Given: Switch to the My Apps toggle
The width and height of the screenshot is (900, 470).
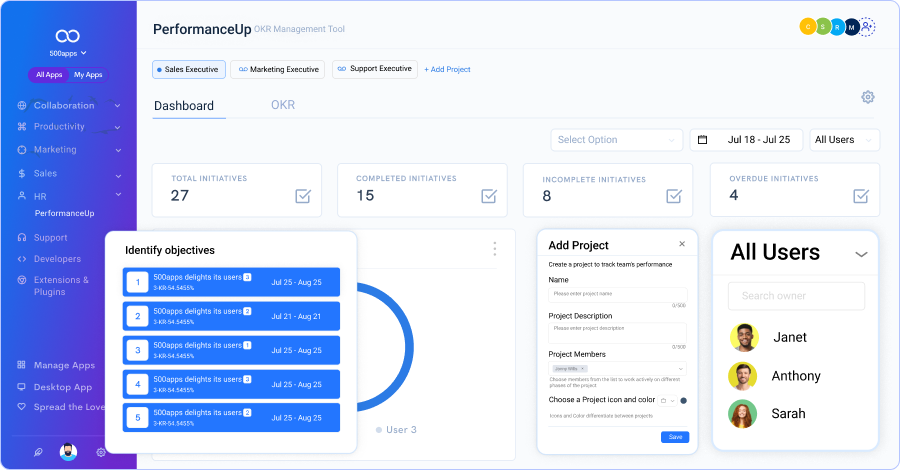Looking at the screenshot, I should (x=88, y=75).
